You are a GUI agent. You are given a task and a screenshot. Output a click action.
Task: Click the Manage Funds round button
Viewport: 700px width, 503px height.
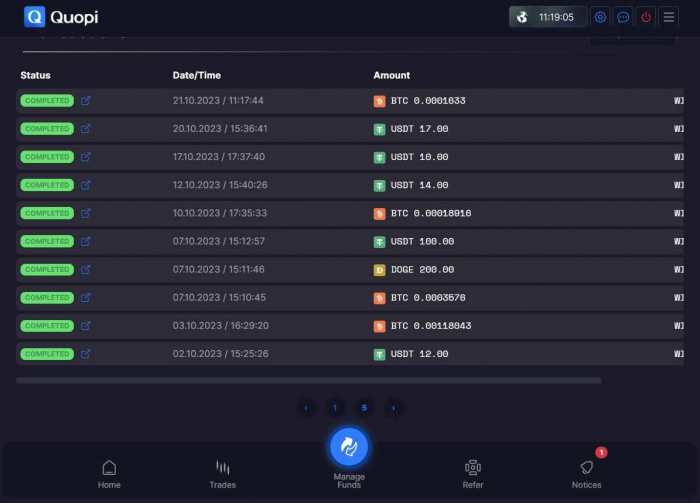pos(349,446)
